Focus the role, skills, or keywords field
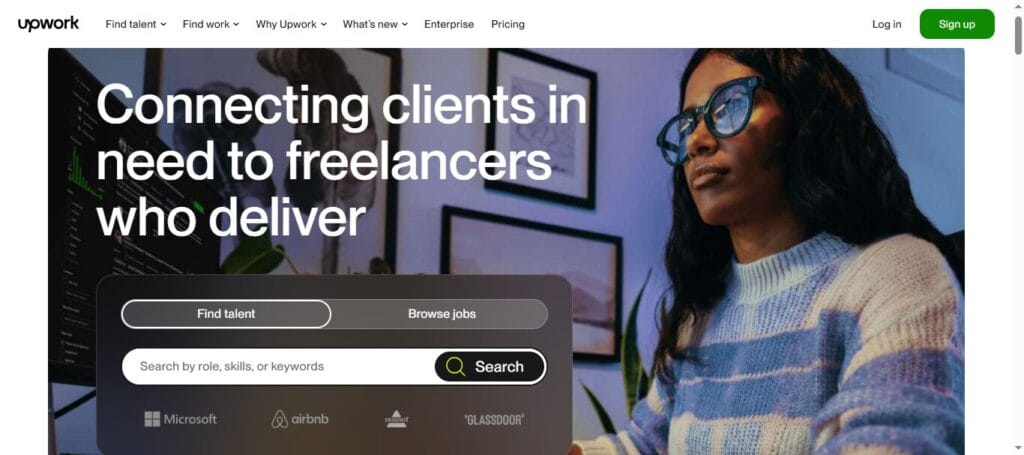Image resolution: width=1024 pixels, height=455 pixels. tap(278, 366)
